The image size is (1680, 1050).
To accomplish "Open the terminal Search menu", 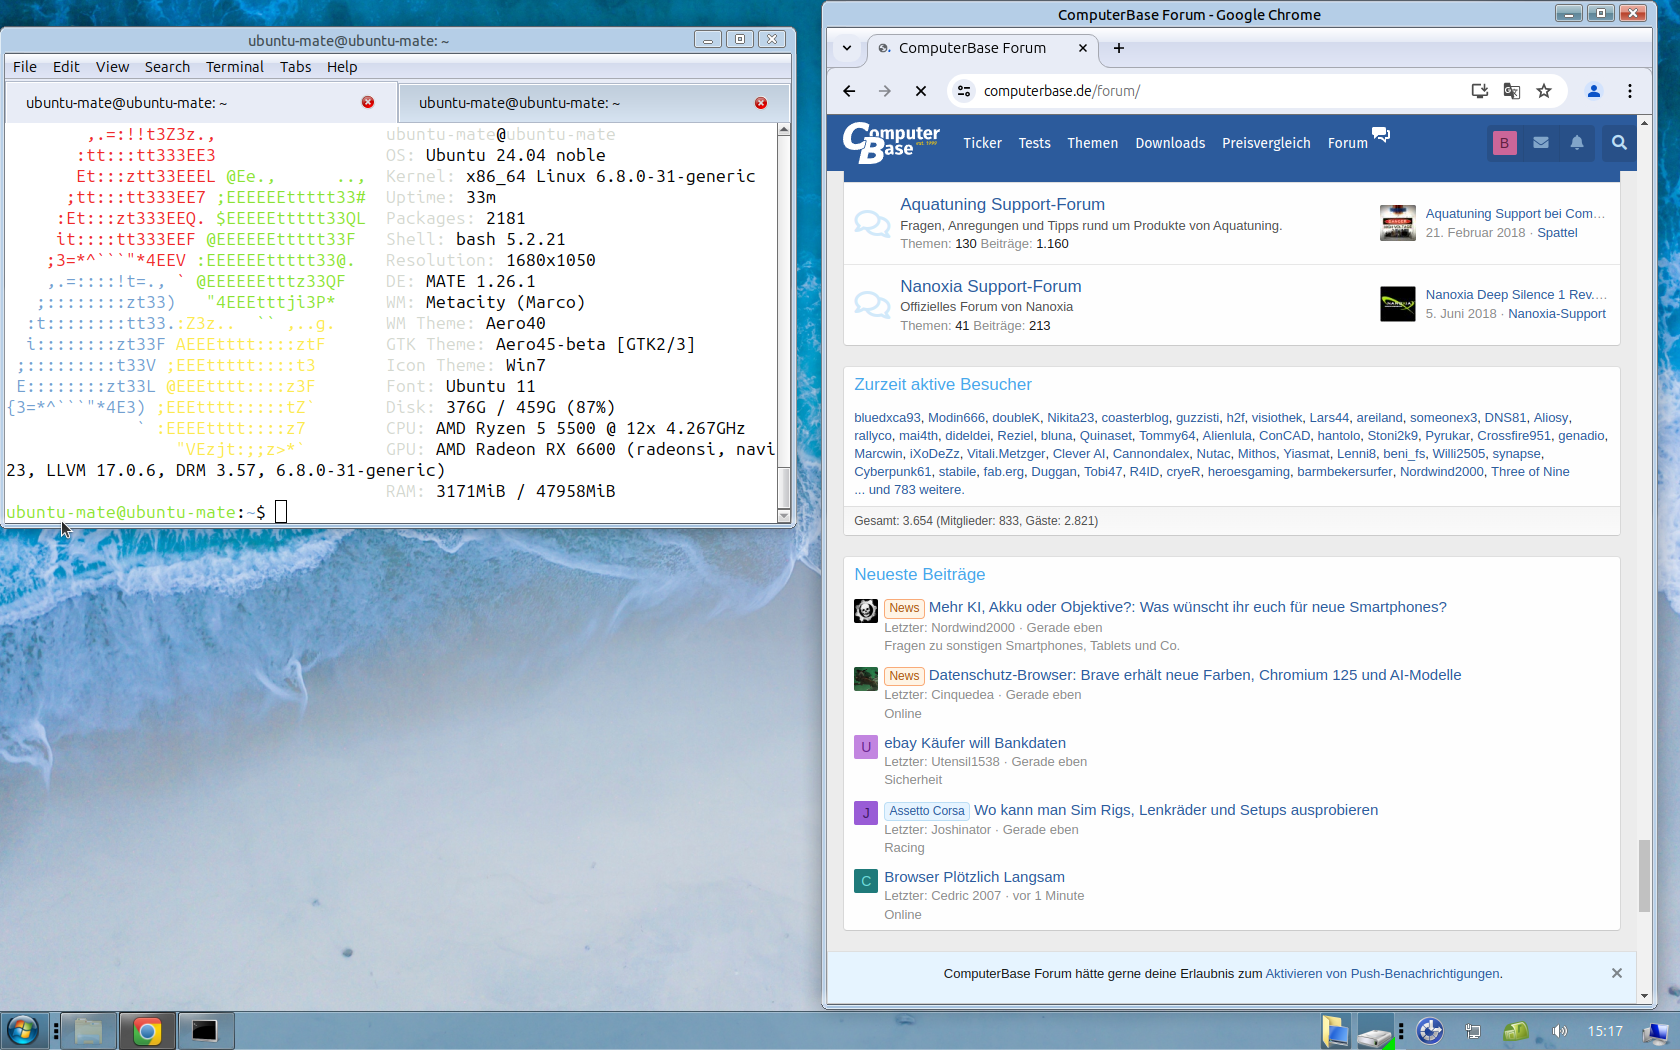I will (167, 67).
